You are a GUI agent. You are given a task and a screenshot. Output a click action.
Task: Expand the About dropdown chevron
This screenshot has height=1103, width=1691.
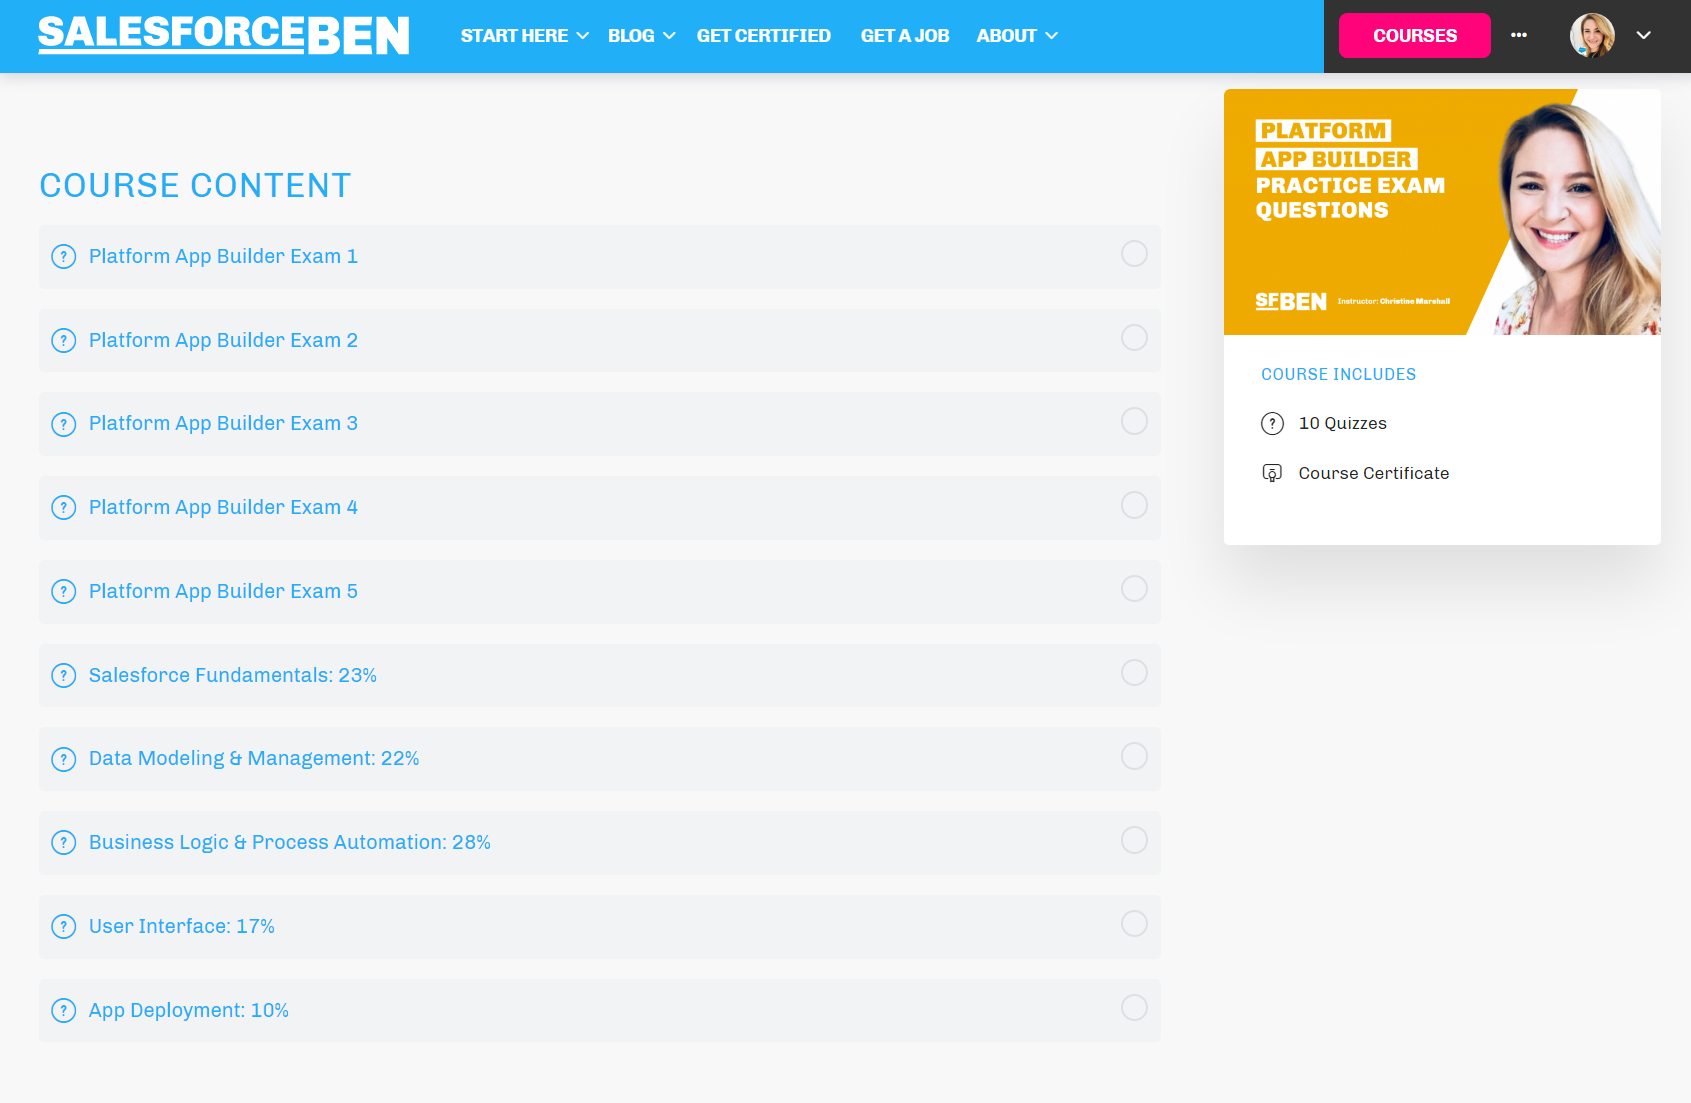pyautogui.click(x=1051, y=36)
